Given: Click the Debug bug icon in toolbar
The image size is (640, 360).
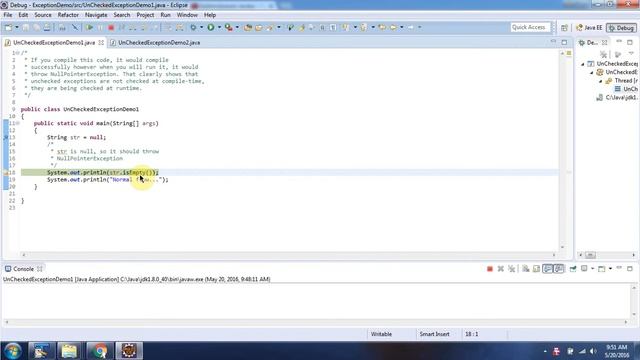Looking at the screenshot, I should click(x=193, y=27).
